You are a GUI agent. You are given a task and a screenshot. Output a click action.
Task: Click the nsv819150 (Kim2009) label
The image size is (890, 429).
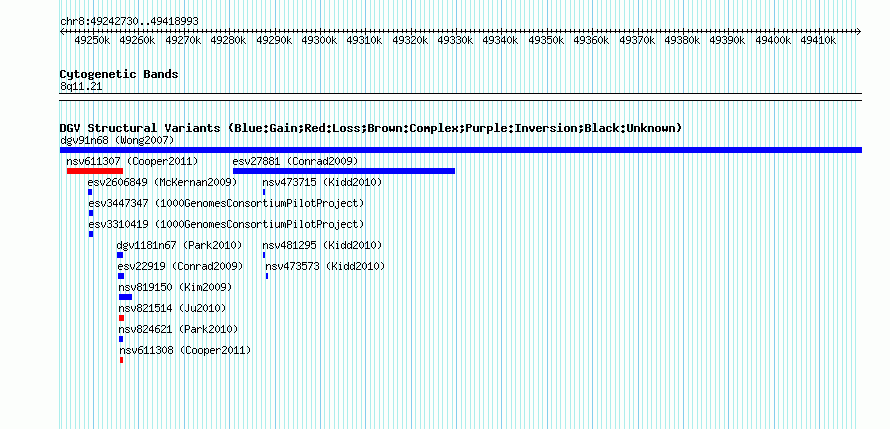[x=175, y=287]
